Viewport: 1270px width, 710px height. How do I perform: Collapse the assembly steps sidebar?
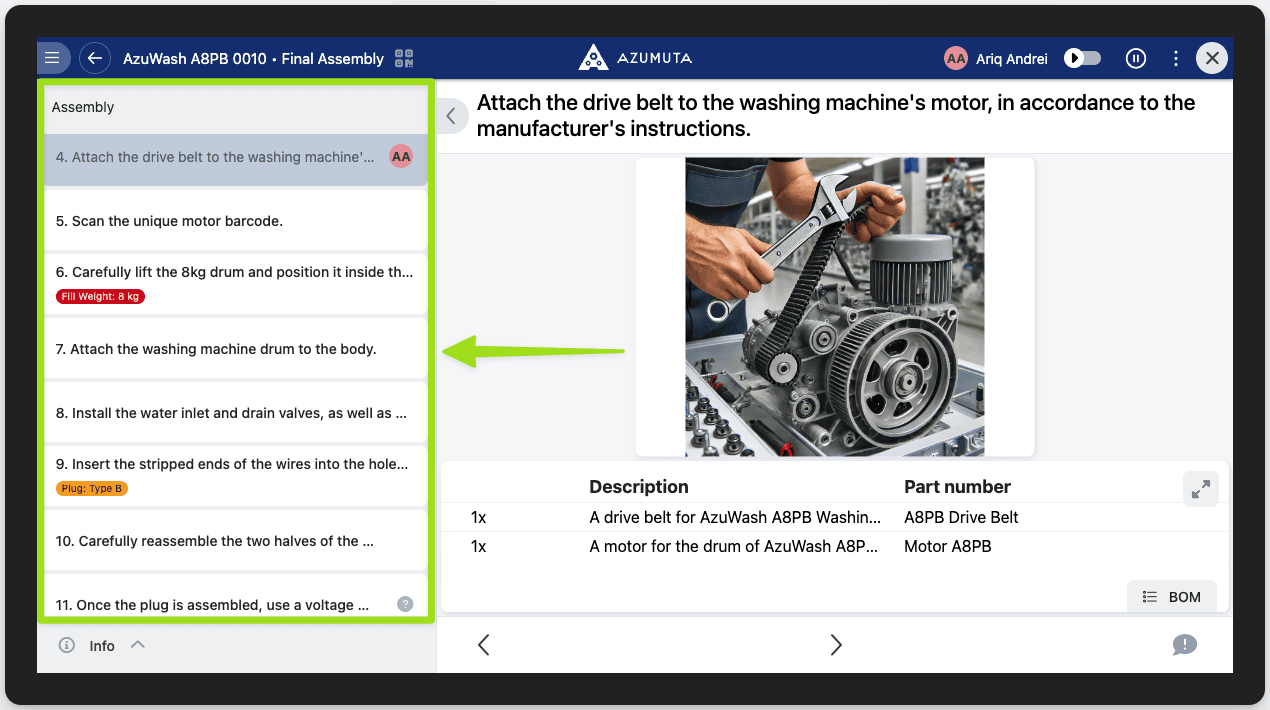pyautogui.click(x=451, y=116)
